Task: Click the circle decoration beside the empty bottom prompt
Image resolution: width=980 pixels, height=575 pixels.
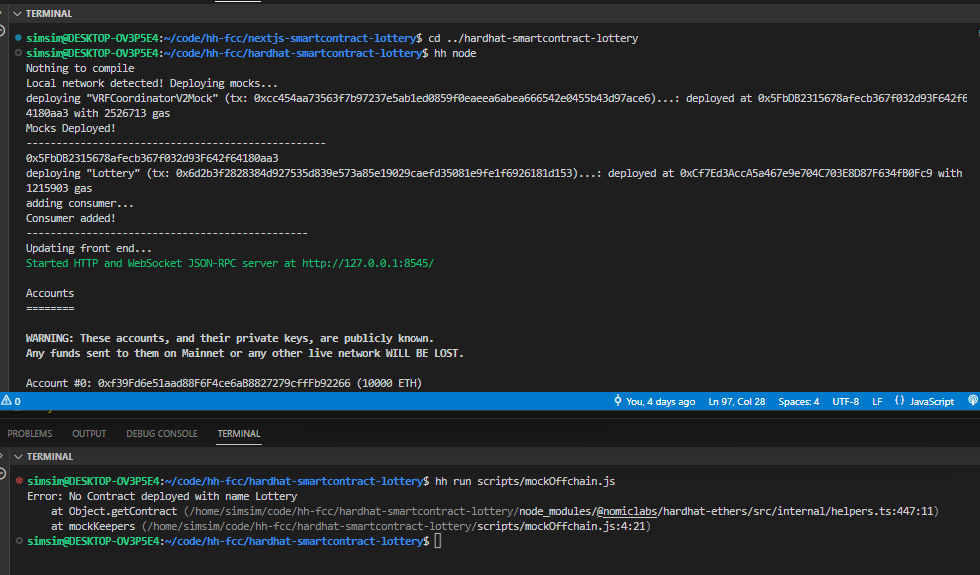Action: pos(19,541)
